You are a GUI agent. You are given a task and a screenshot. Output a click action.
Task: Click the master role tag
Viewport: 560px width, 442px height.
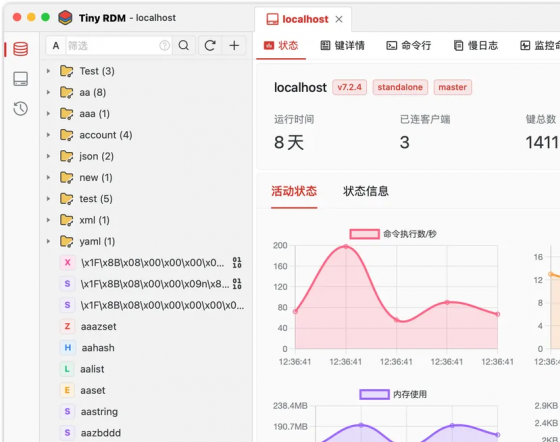(x=452, y=87)
